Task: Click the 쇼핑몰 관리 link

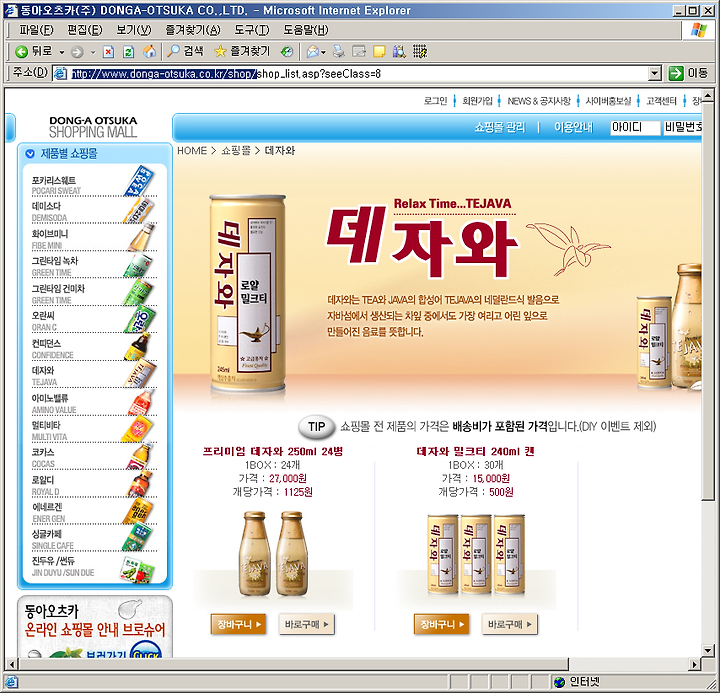Action: tap(500, 127)
